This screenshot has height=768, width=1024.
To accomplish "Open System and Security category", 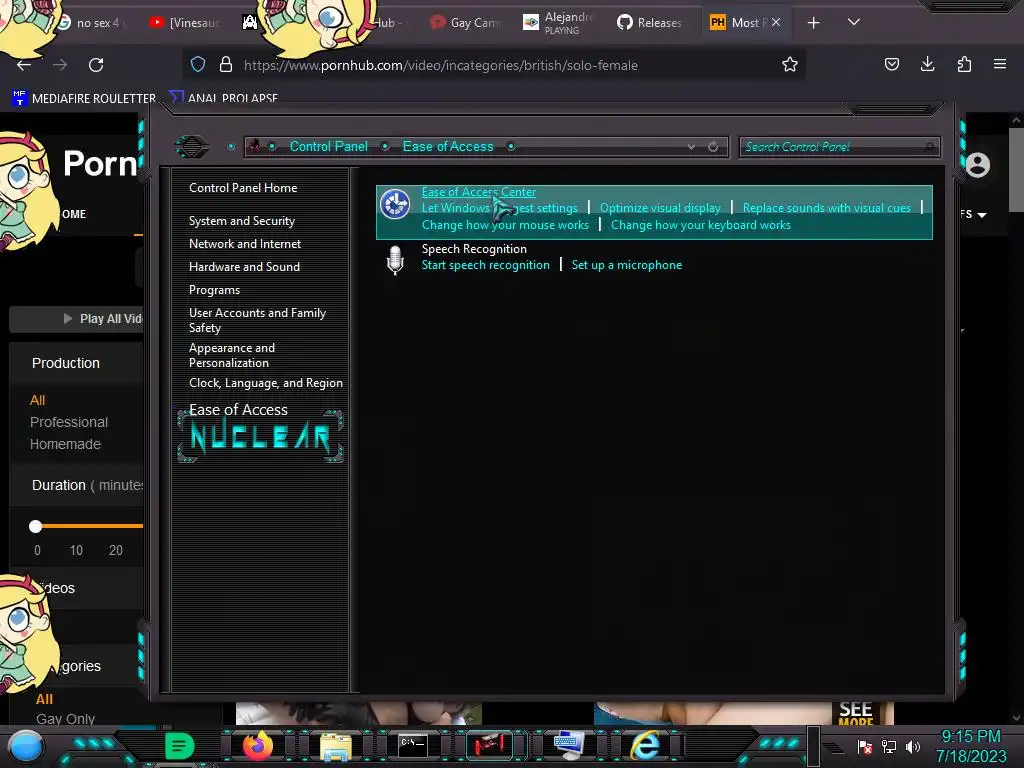I will tap(242, 221).
